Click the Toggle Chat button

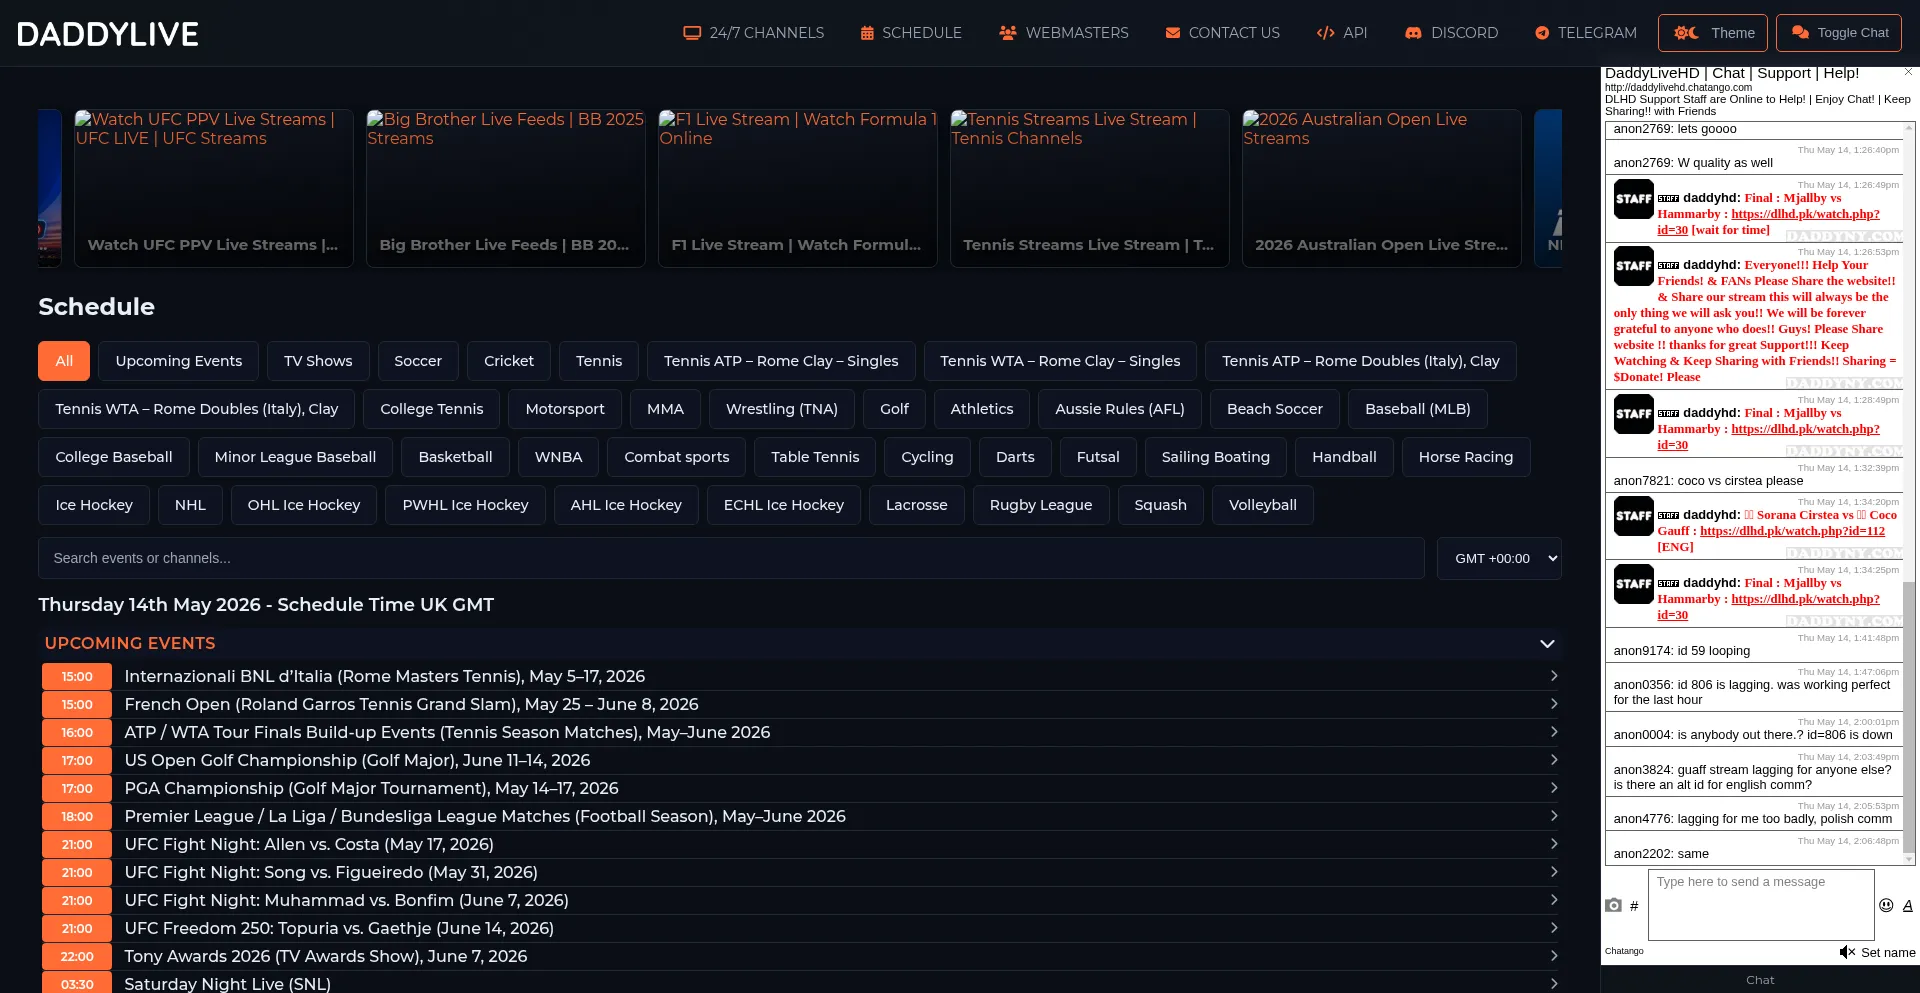tap(1839, 33)
